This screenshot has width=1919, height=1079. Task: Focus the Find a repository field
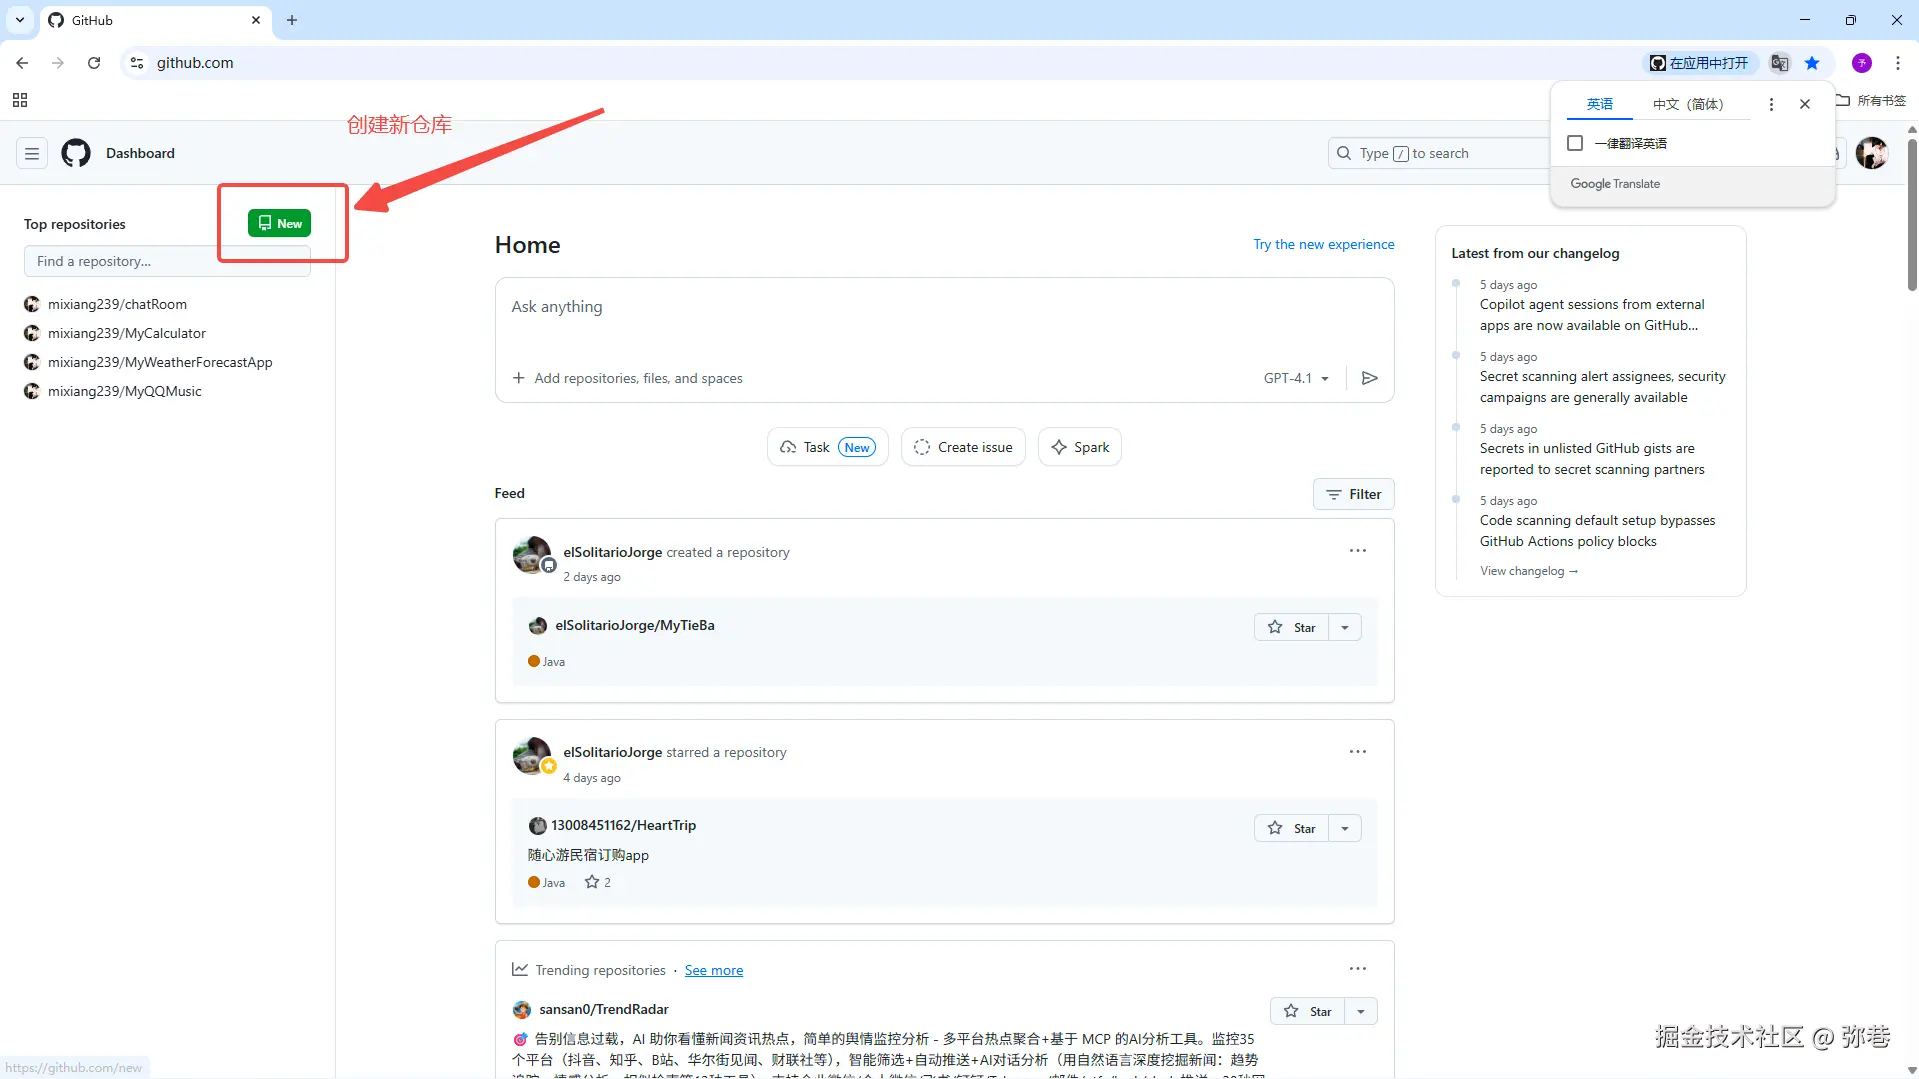pos(167,261)
